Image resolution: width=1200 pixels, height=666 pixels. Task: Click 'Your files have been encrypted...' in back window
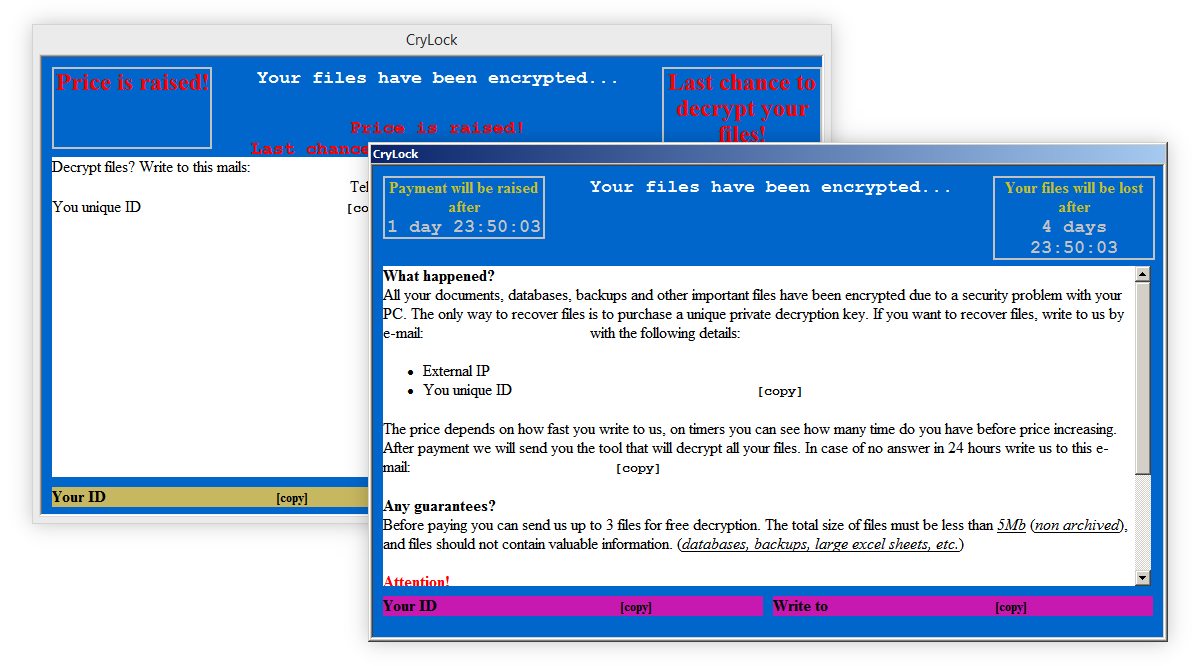click(437, 78)
